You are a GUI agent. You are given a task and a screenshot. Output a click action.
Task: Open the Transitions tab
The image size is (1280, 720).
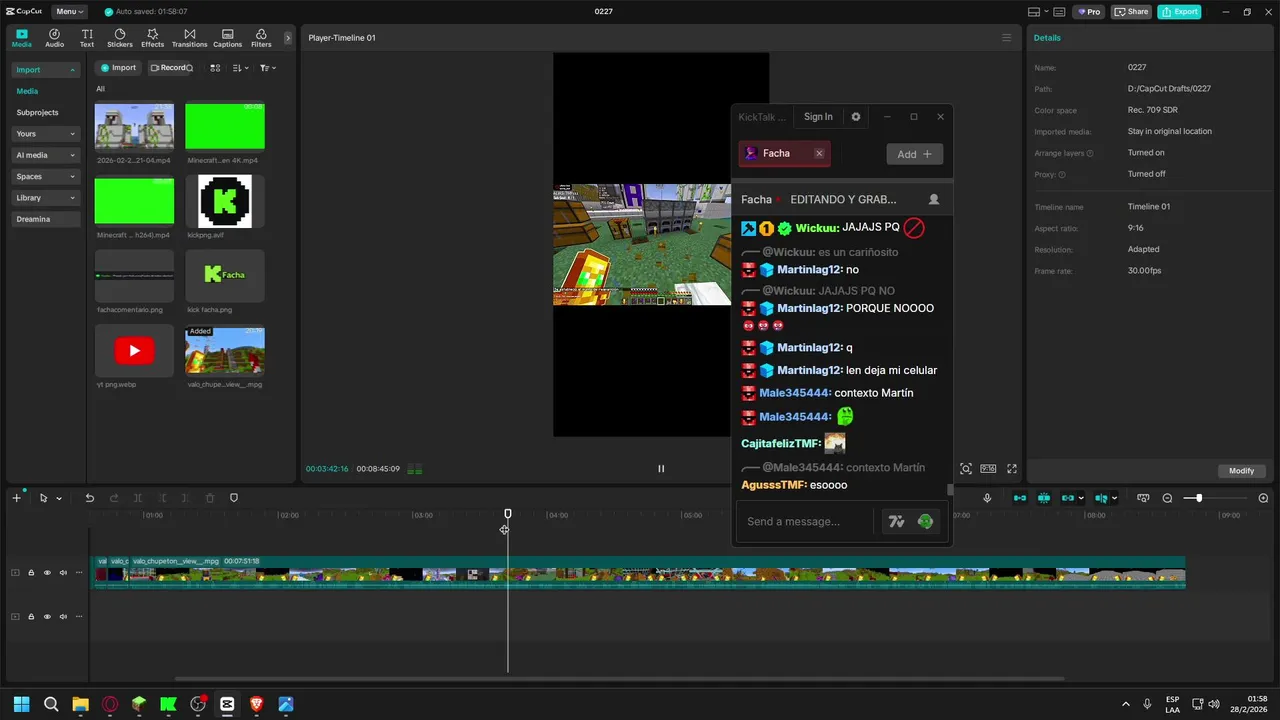pyautogui.click(x=189, y=38)
